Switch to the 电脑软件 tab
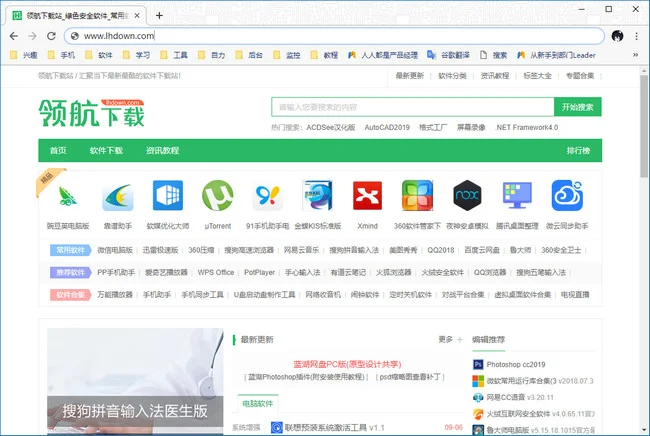Image resolution: width=650 pixels, height=436 pixels. [258, 404]
